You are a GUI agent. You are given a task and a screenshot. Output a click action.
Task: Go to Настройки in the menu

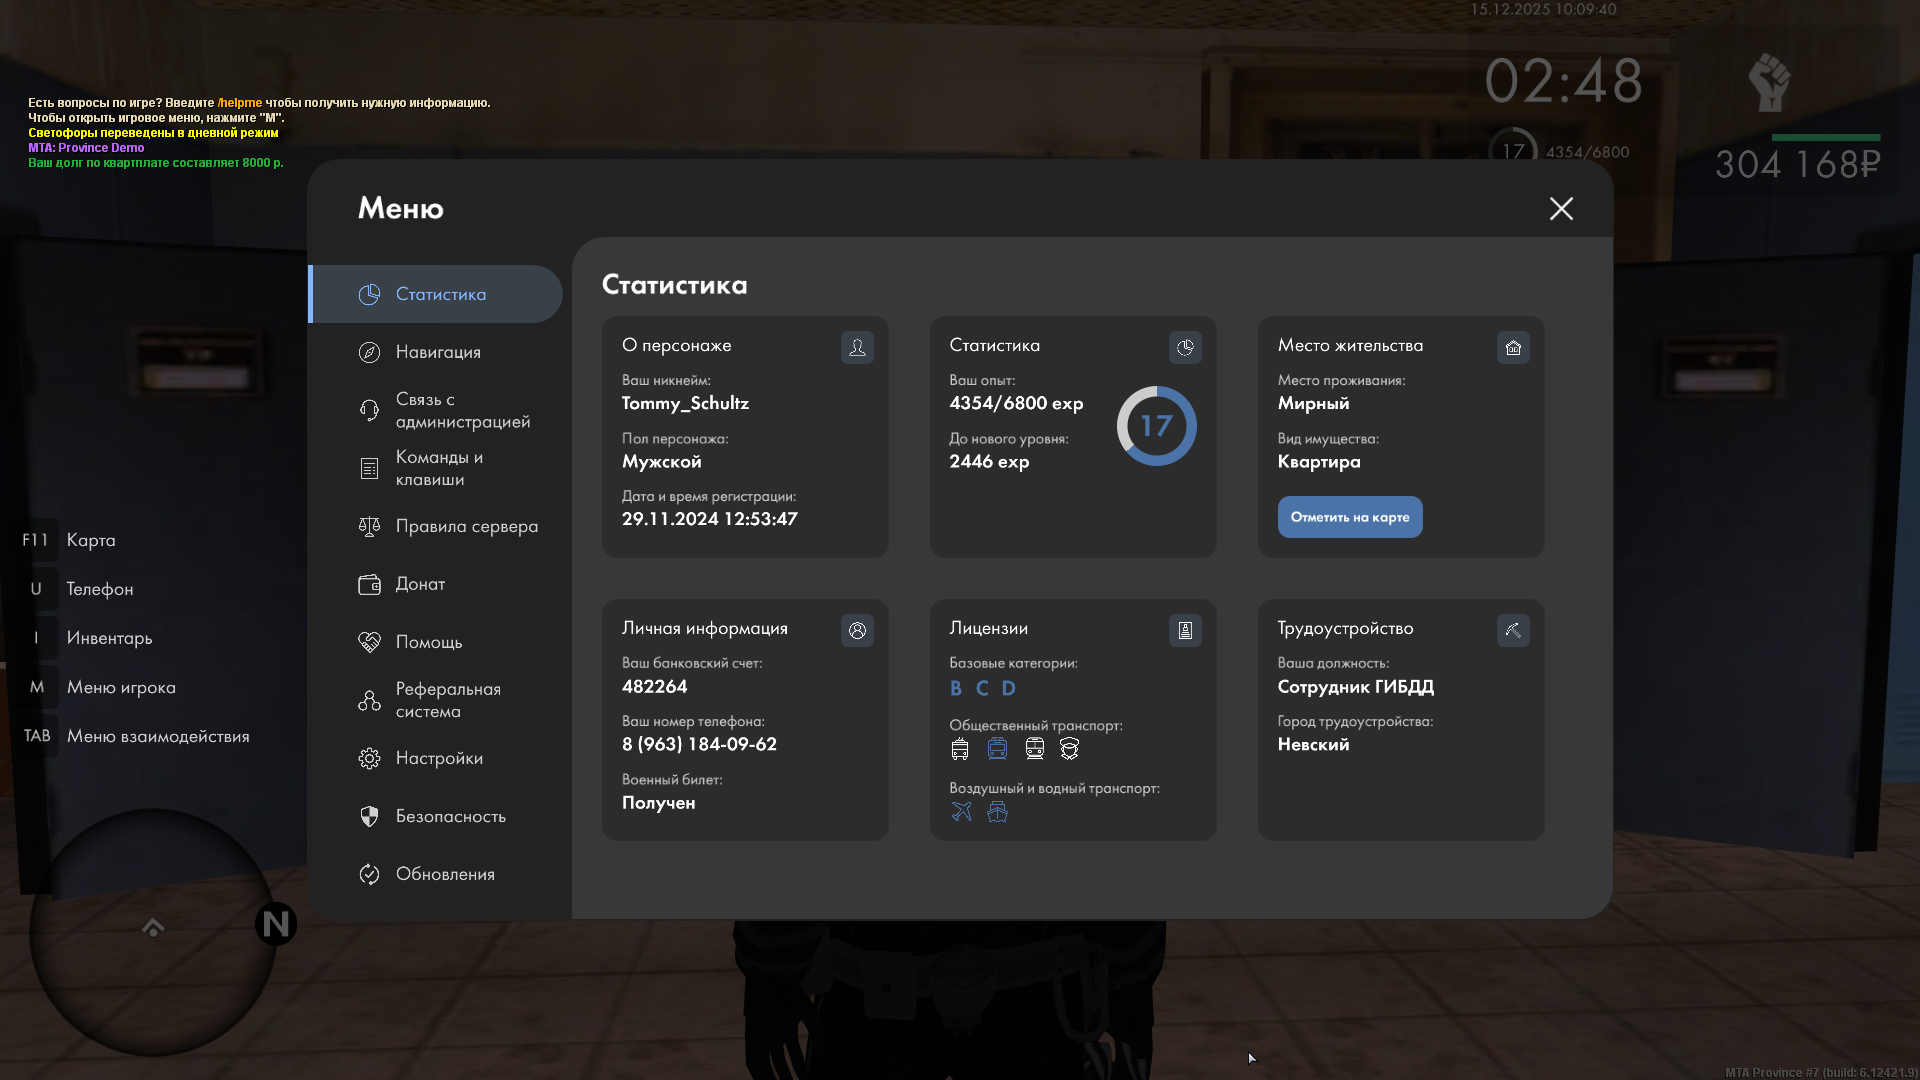click(x=439, y=758)
